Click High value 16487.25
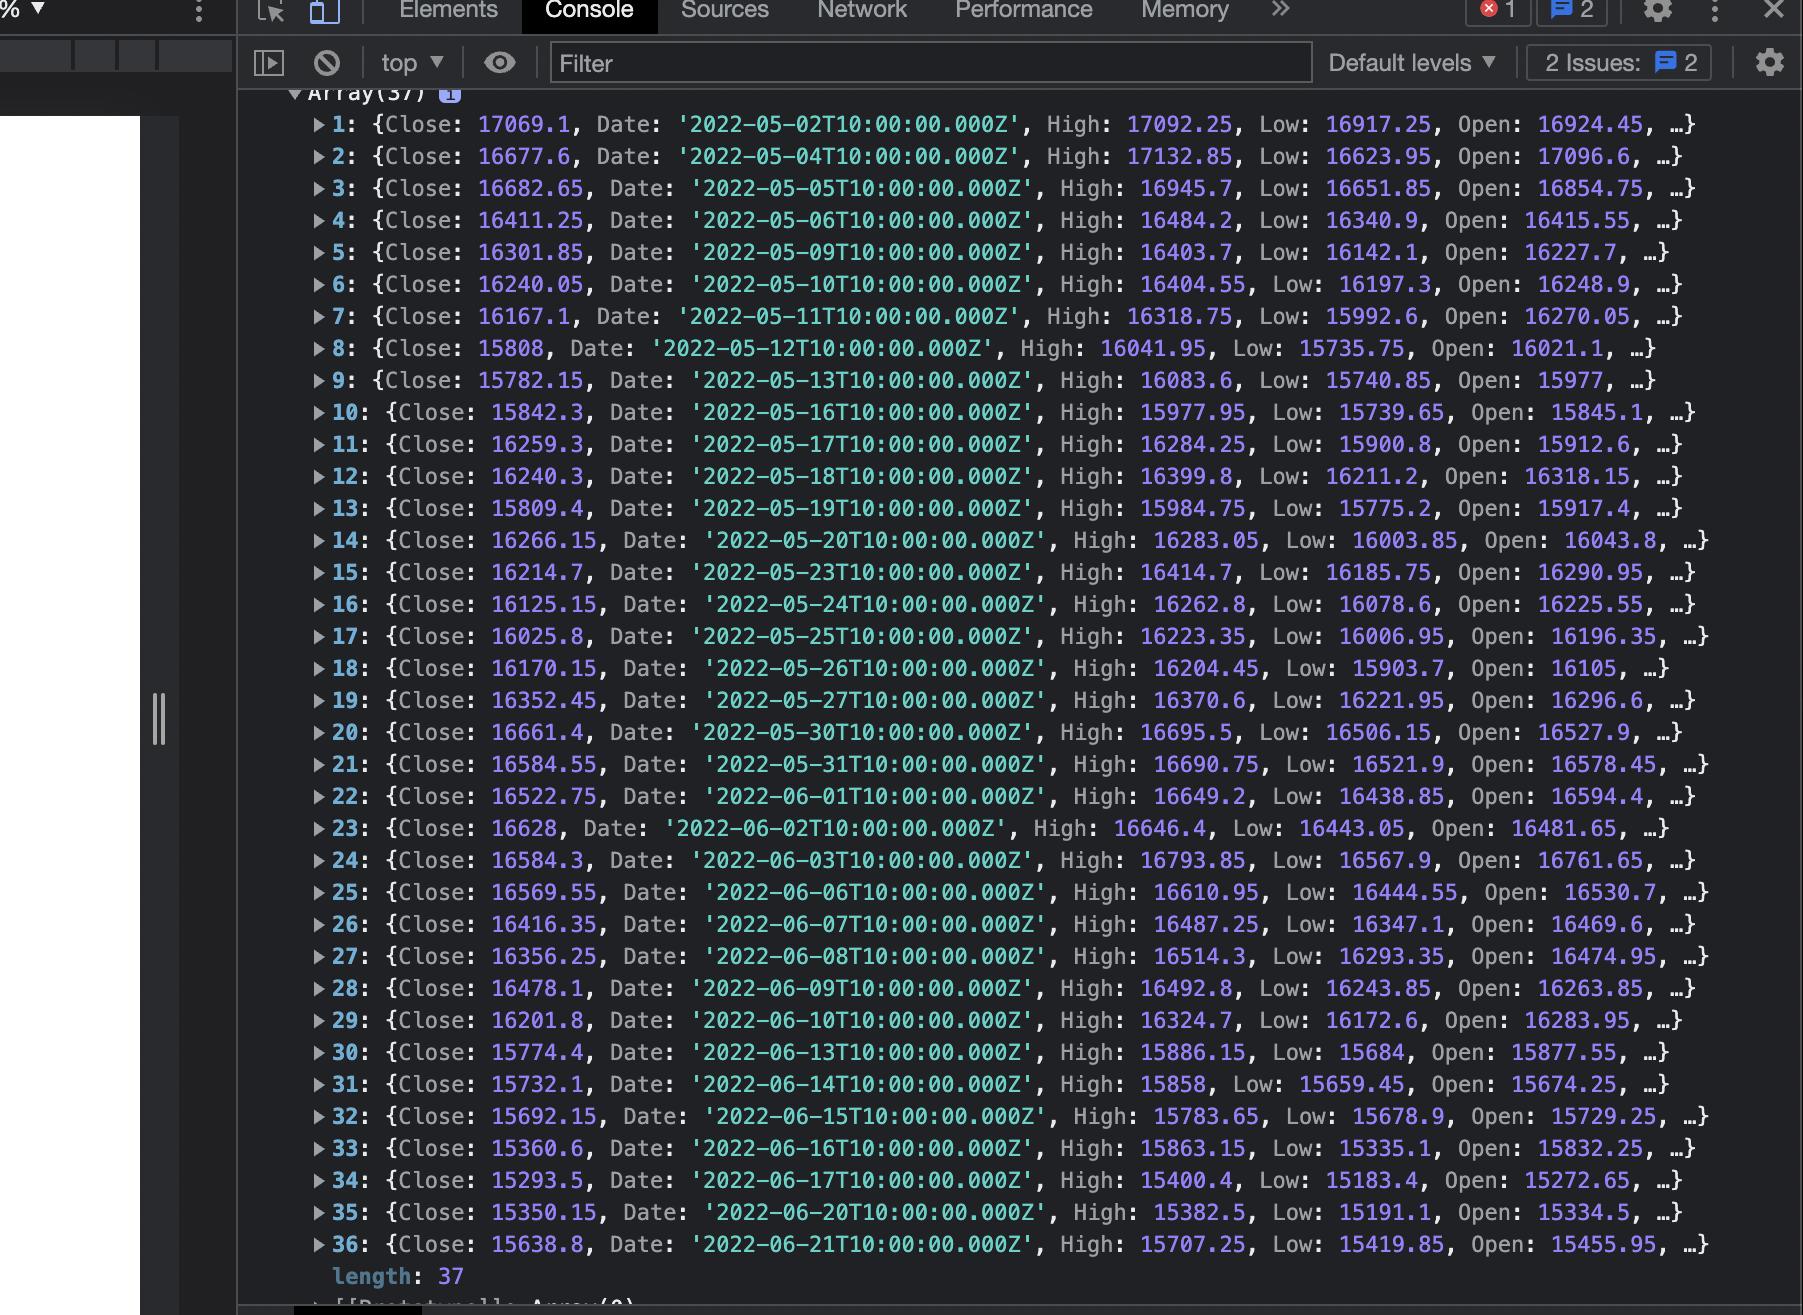Image resolution: width=1803 pixels, height=1315 pixels. (1206, 925)
